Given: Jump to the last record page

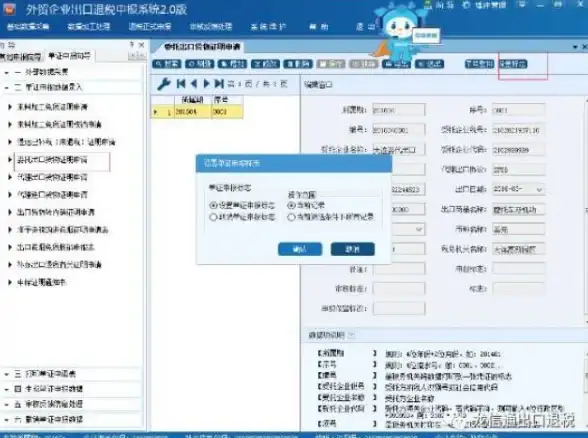Looking at the screenshot, I should click(x=219, y=84).
